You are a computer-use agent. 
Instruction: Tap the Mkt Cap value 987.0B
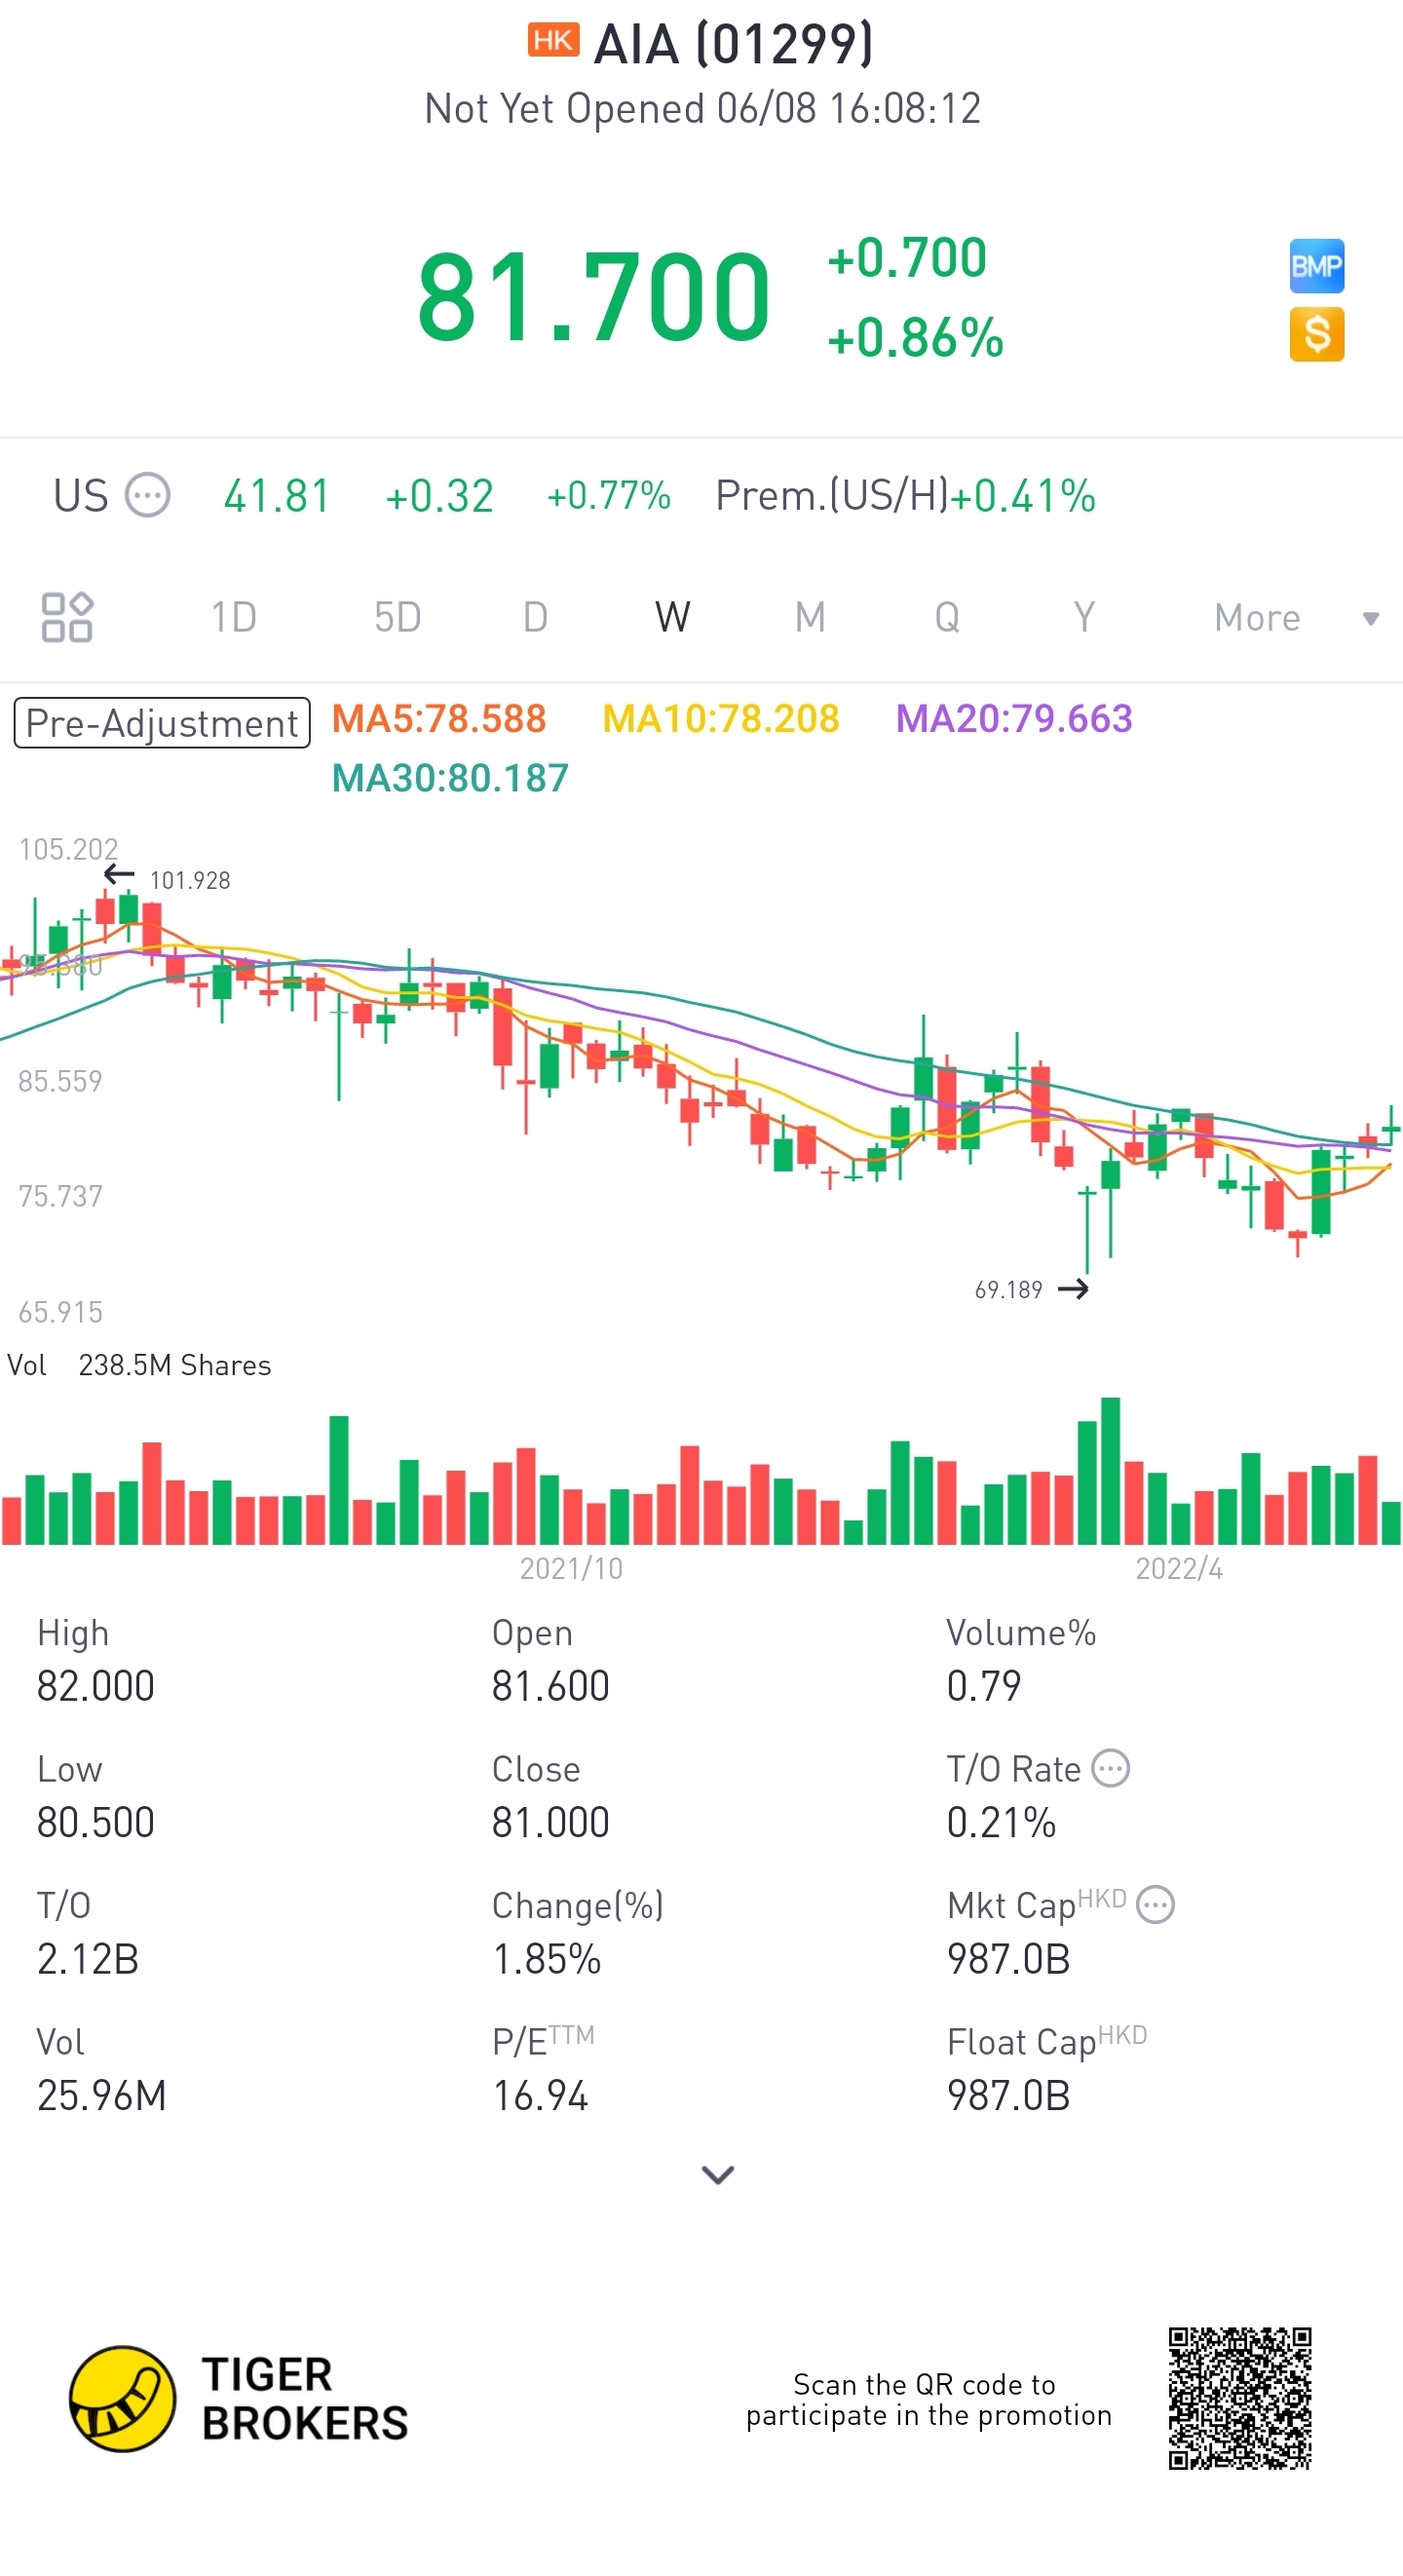tap(1009, 1959)
